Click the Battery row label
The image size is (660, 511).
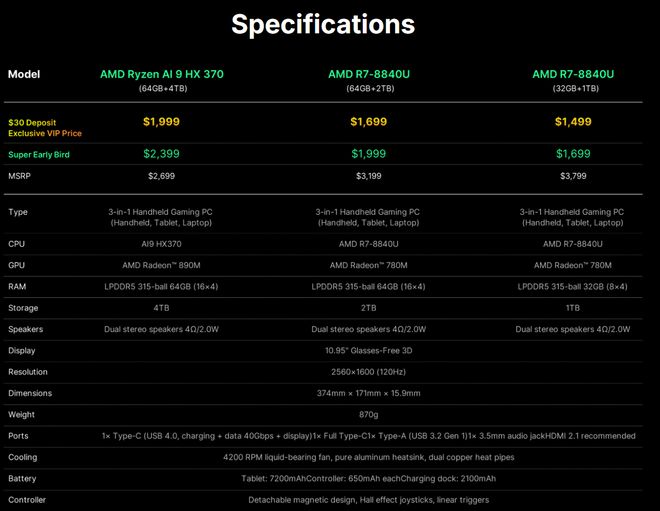[23, 478]
